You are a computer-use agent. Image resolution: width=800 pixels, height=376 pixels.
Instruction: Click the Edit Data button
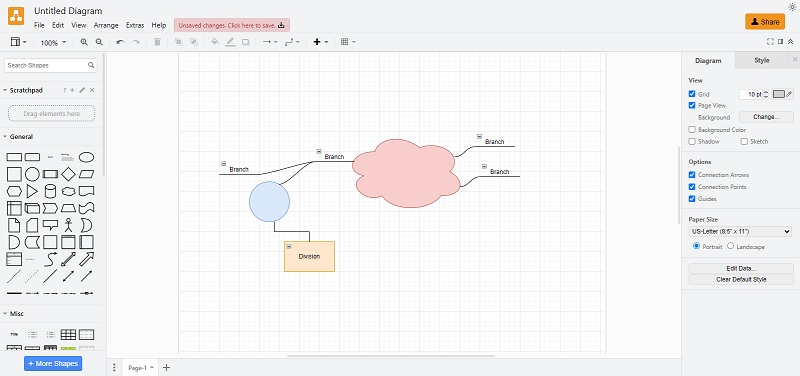(x=741, y=268)
